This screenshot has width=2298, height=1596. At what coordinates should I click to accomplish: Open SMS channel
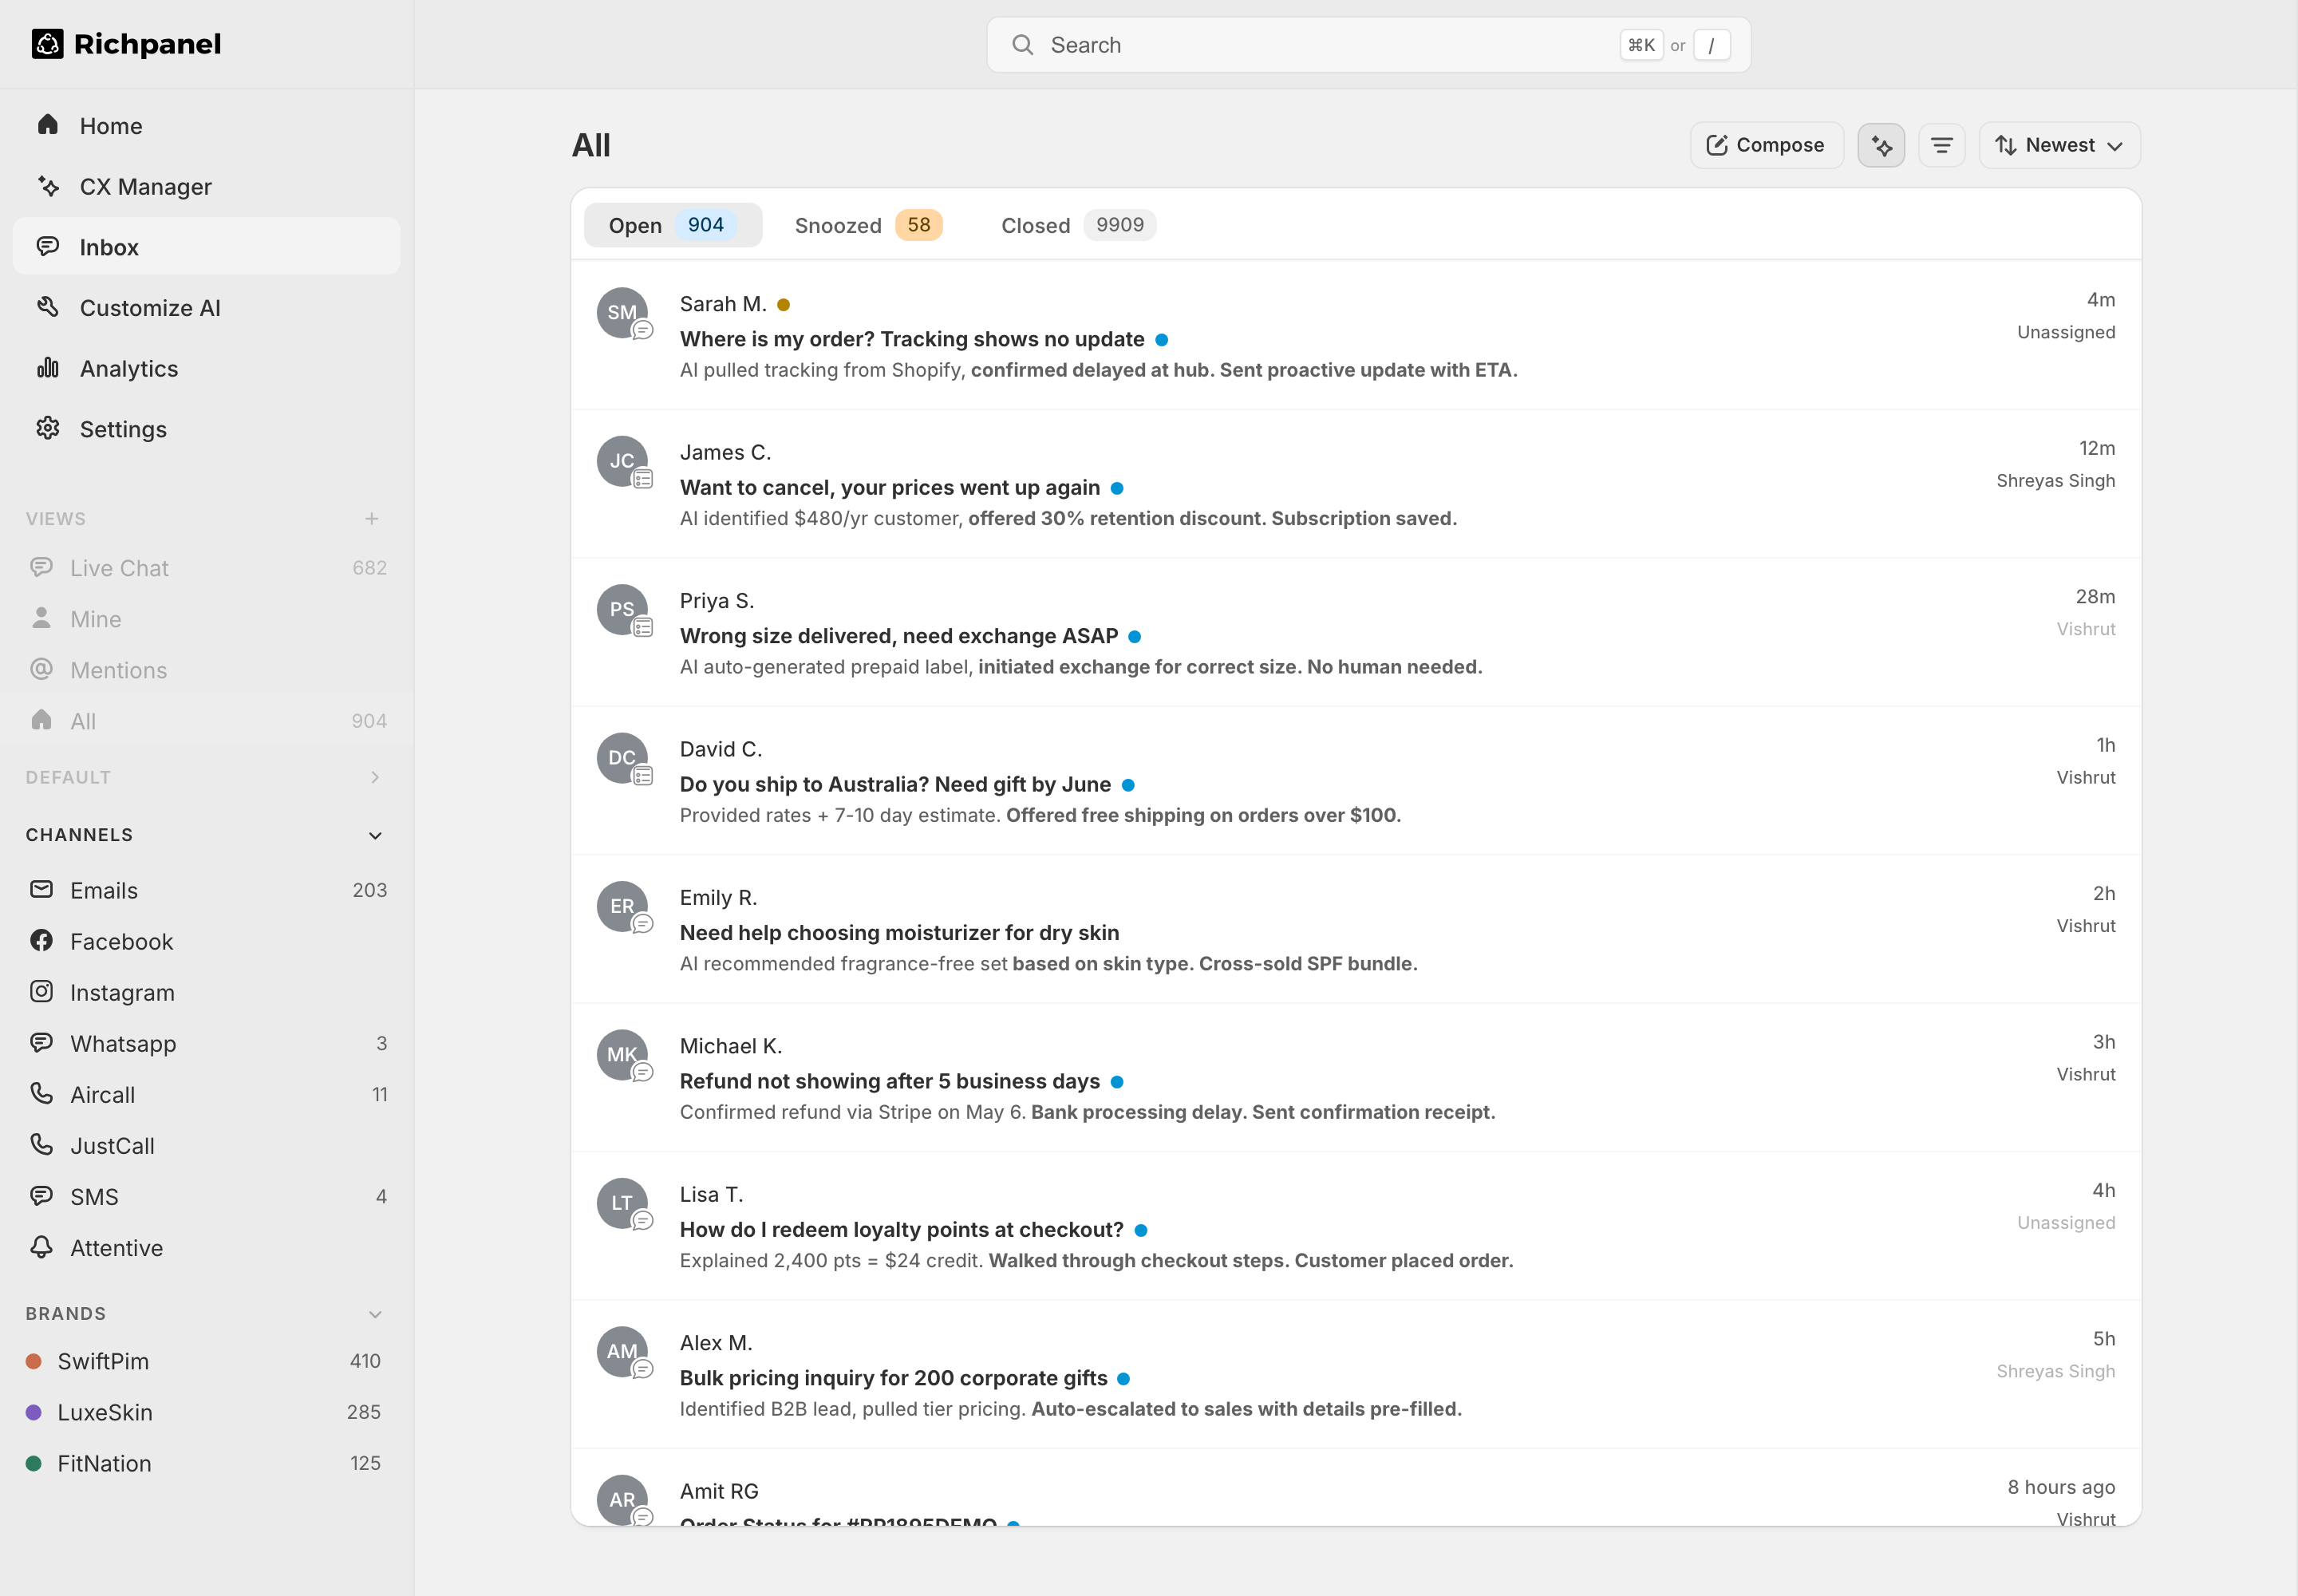pos(206,1196)
